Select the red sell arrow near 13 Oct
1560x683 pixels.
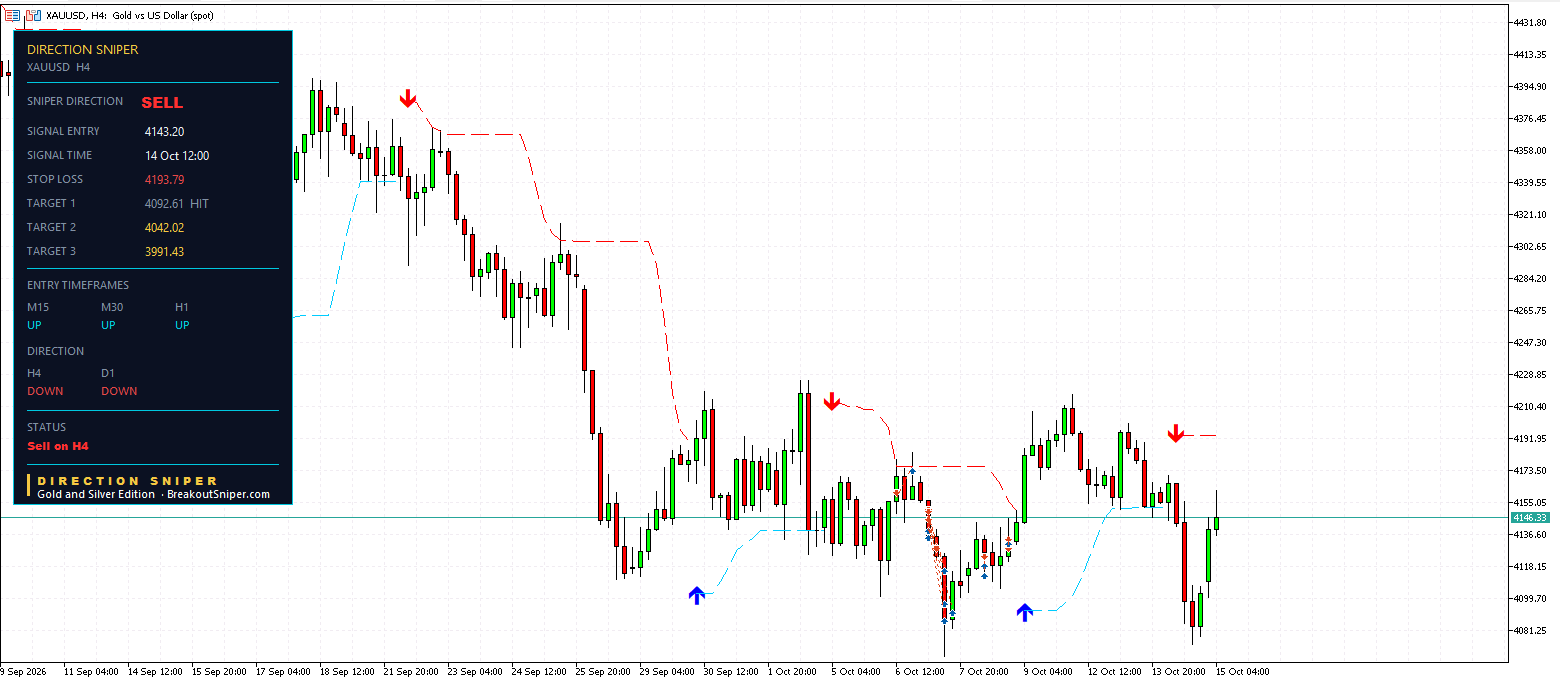[1176, 433]
